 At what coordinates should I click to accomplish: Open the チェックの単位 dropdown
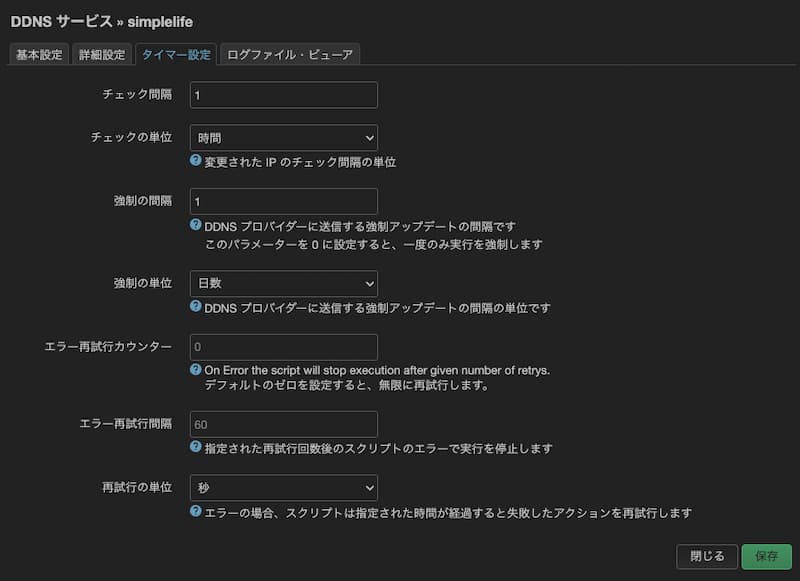[x=283, y=137]
